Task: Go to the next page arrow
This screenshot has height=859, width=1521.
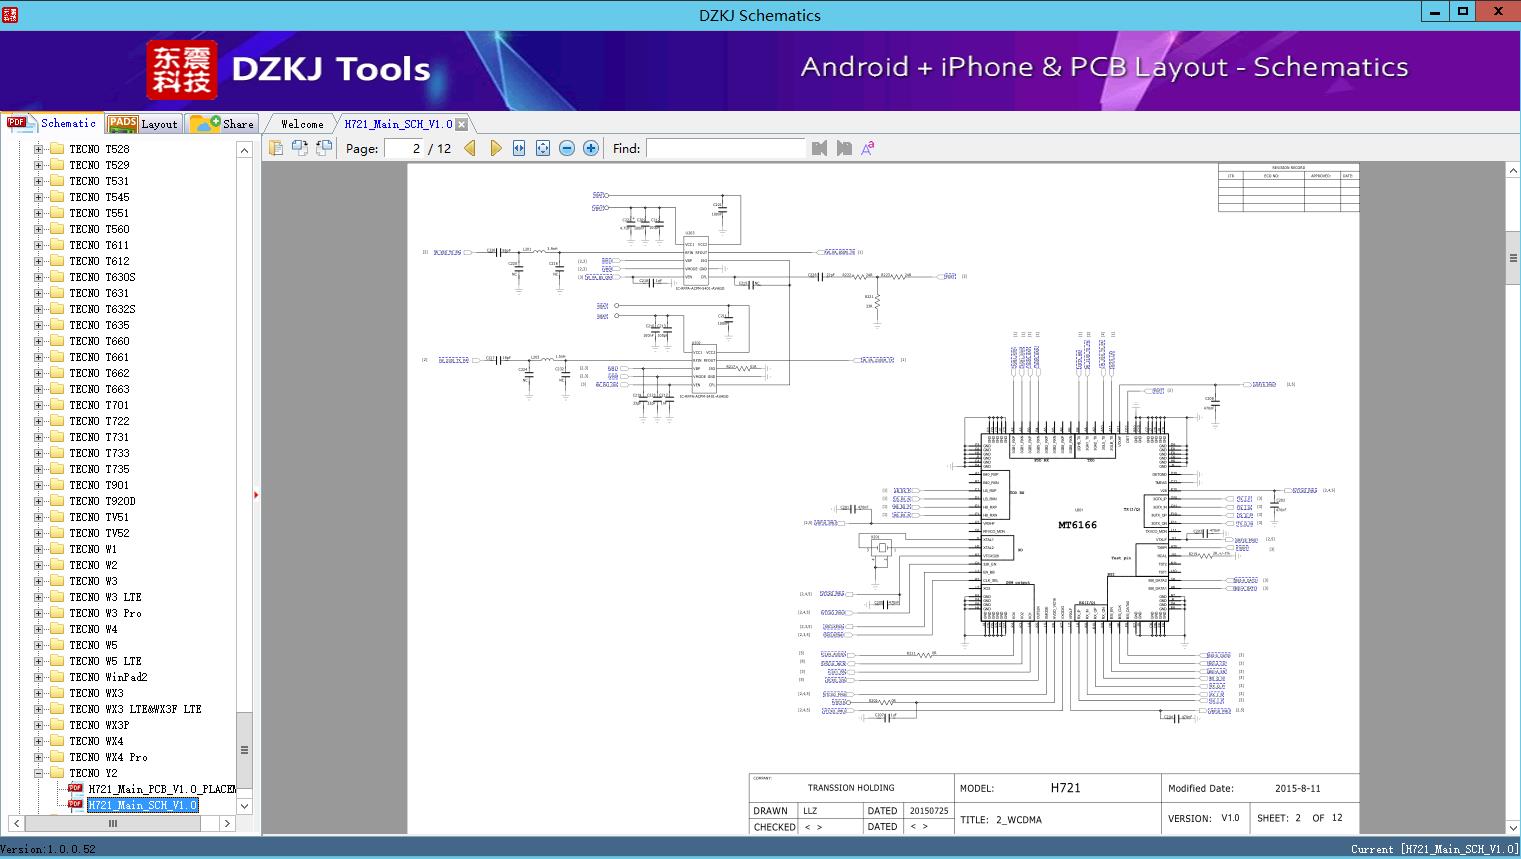Action: click(496, 148)
